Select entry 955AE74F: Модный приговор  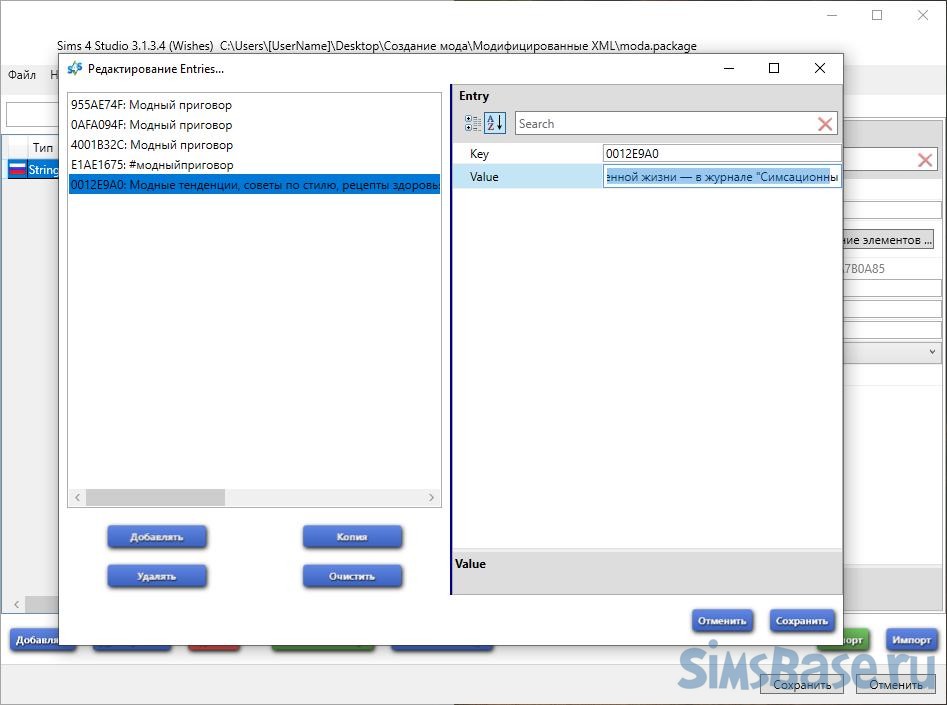(x=151, y=105)
